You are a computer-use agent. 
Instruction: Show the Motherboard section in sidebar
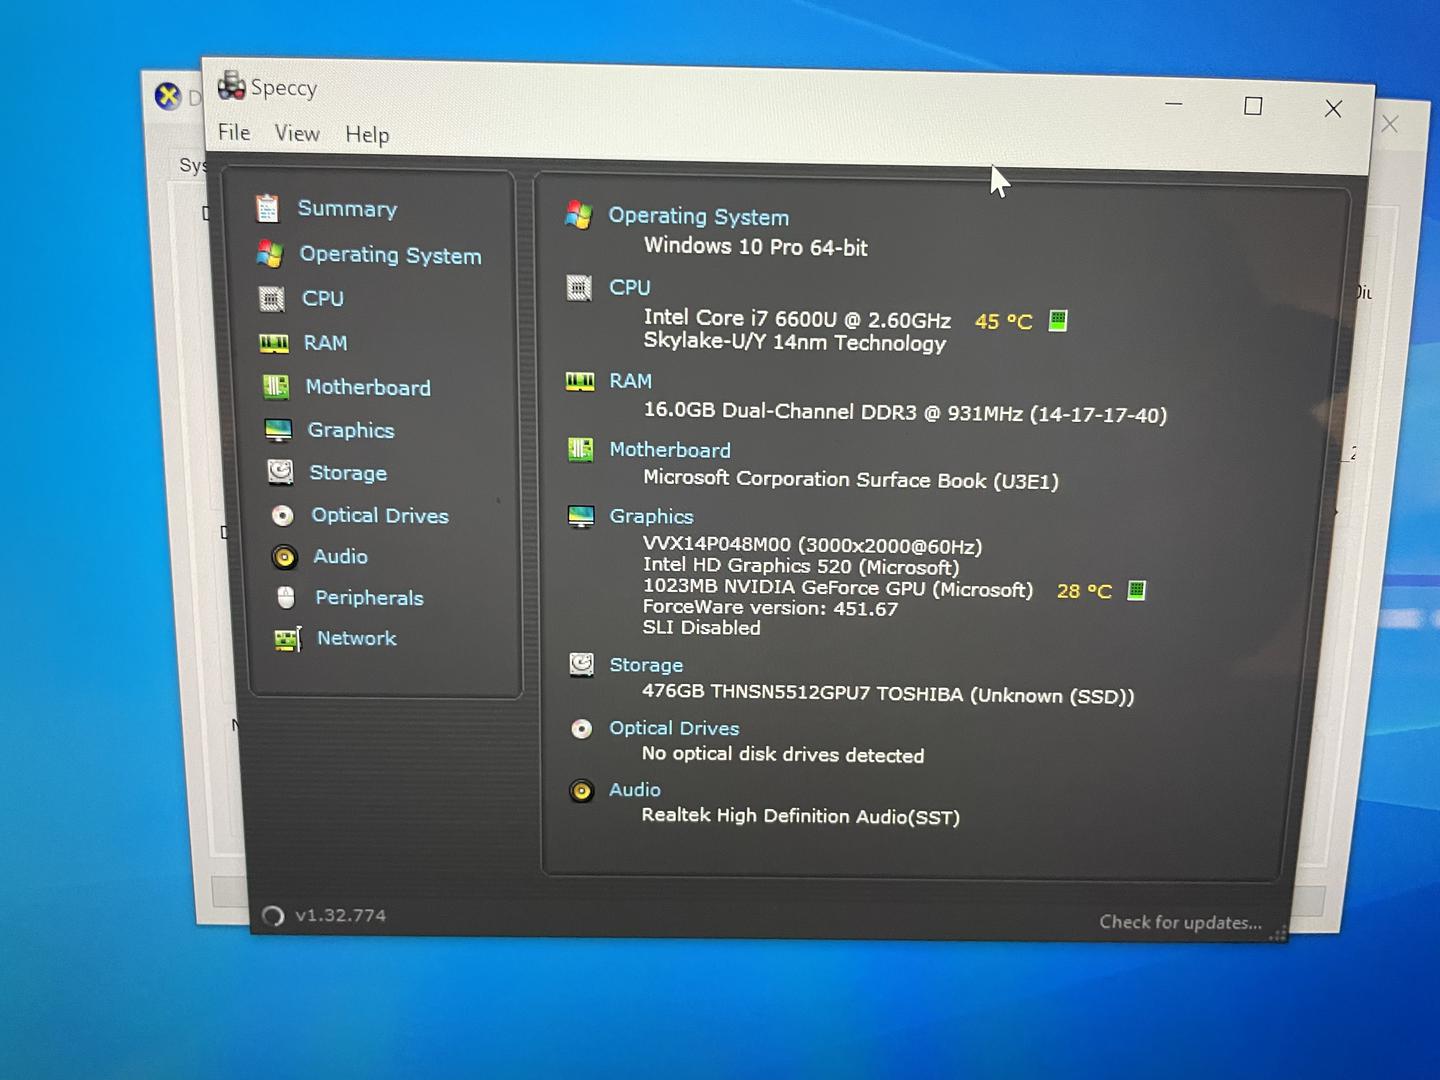(x=368, y=387)
